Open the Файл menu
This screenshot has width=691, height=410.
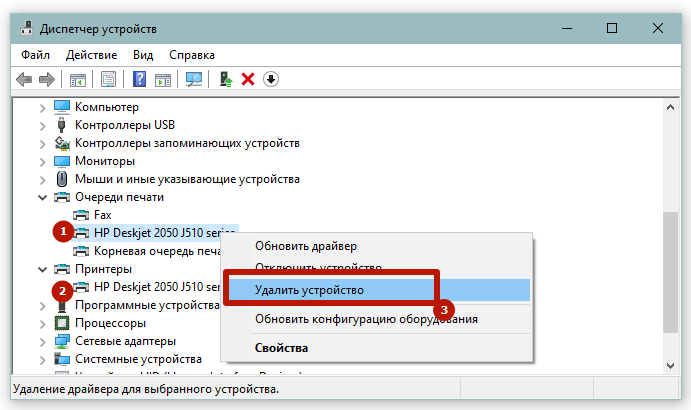(x=35, y=55)
